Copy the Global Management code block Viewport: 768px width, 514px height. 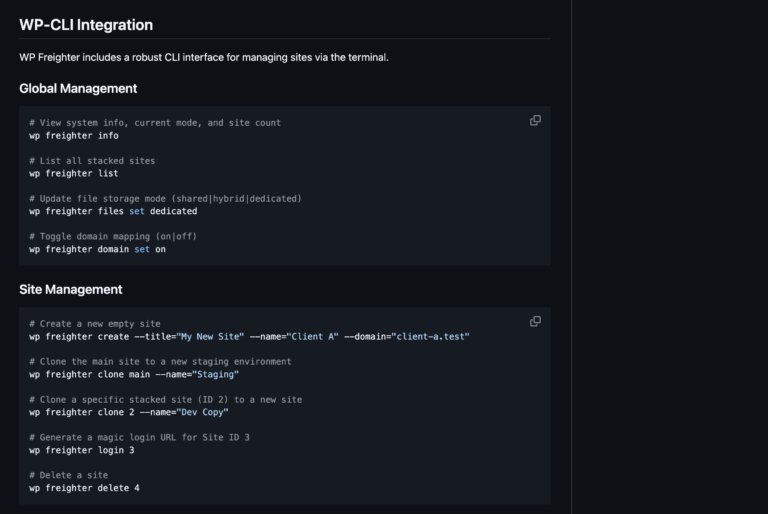535,120
